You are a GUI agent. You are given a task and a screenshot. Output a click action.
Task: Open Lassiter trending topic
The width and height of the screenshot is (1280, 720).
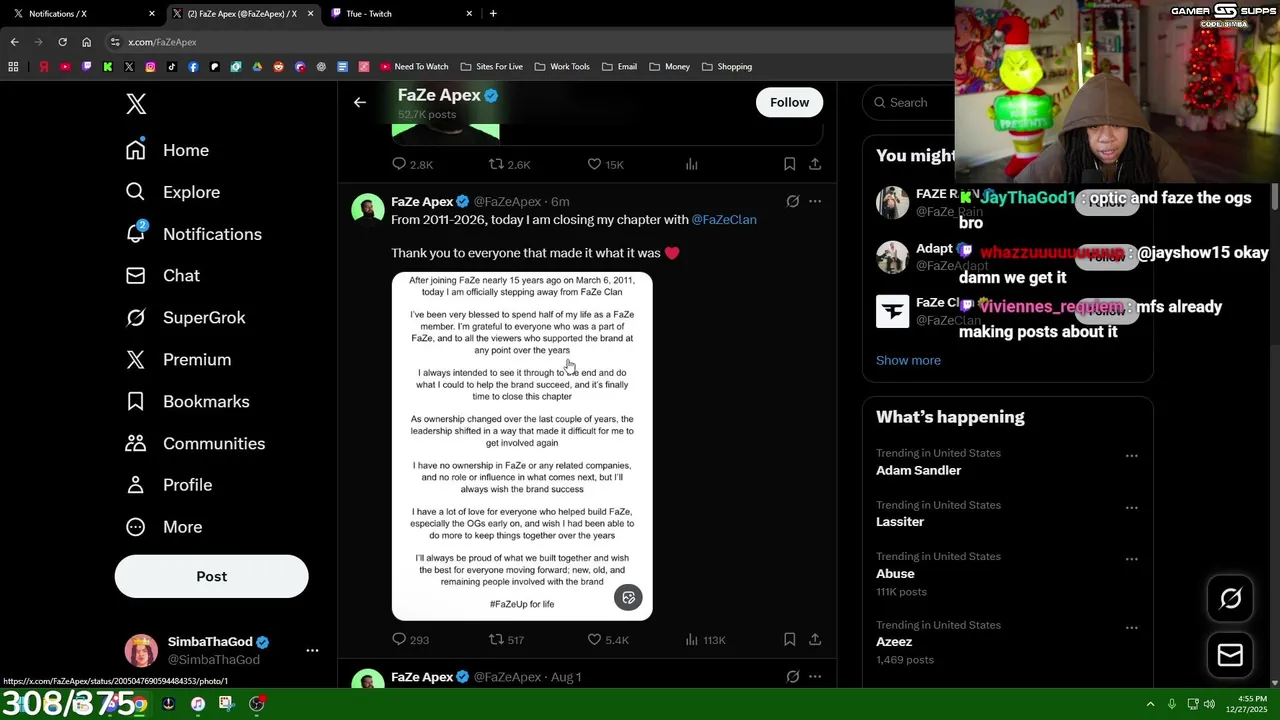pos(900,521)
